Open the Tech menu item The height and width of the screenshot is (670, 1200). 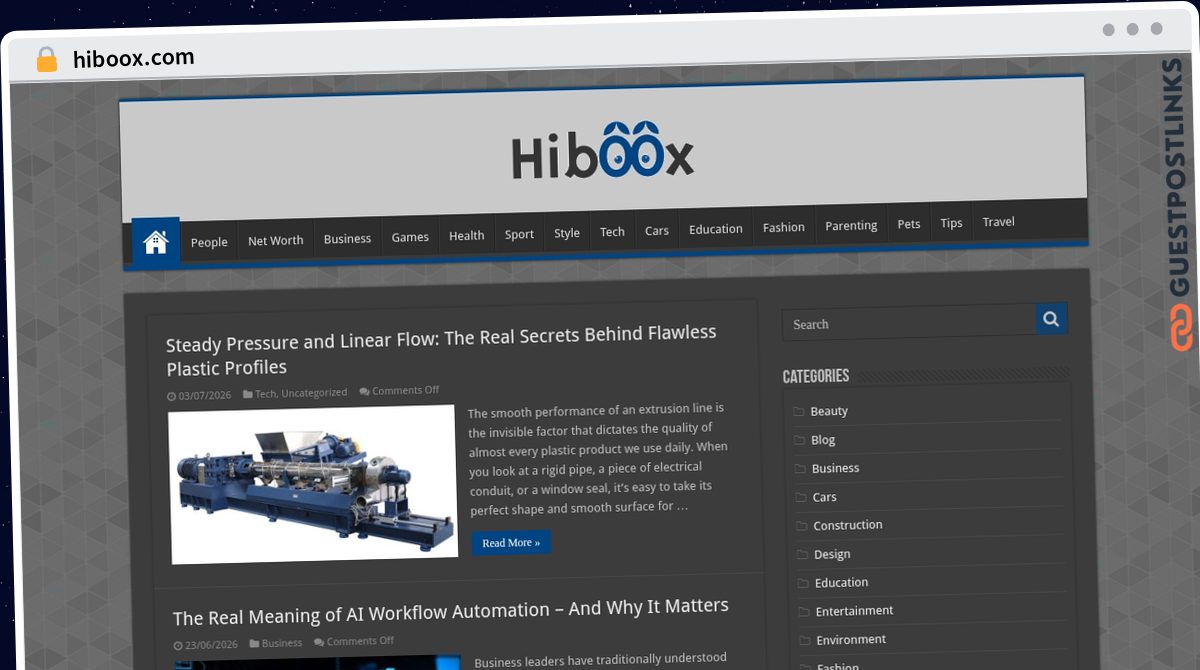pos(612,231)
